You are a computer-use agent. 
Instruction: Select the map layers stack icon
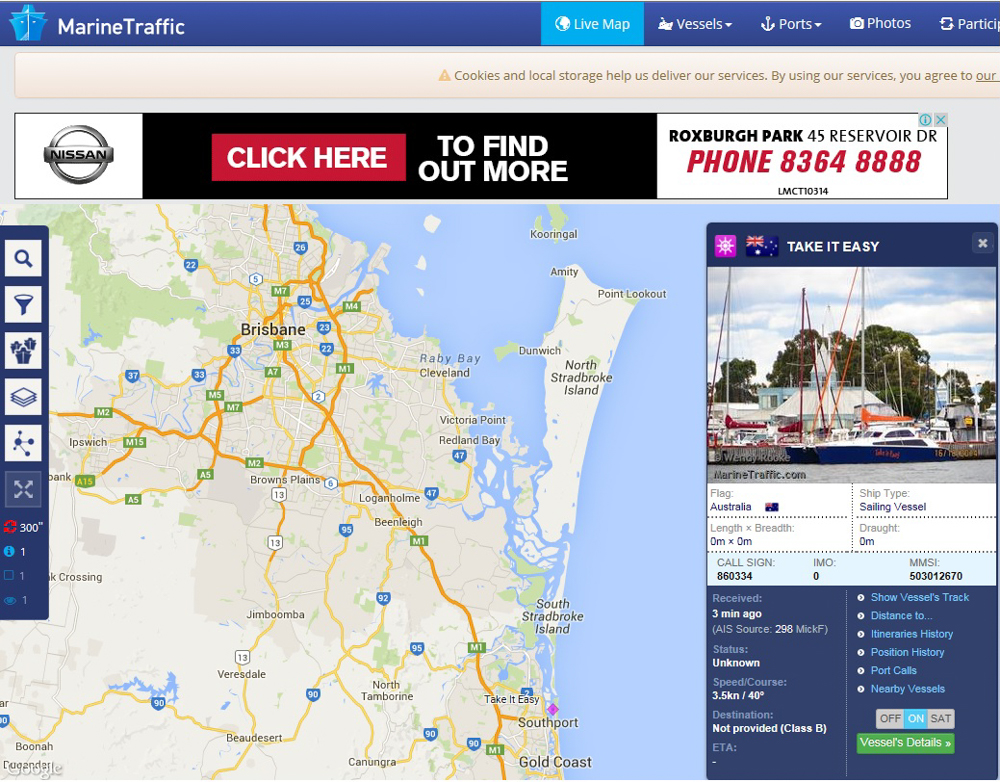coord(23,397)
